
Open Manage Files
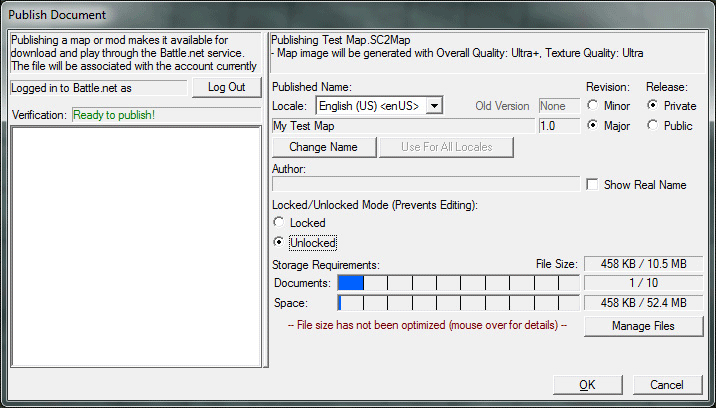pos(643,326)
